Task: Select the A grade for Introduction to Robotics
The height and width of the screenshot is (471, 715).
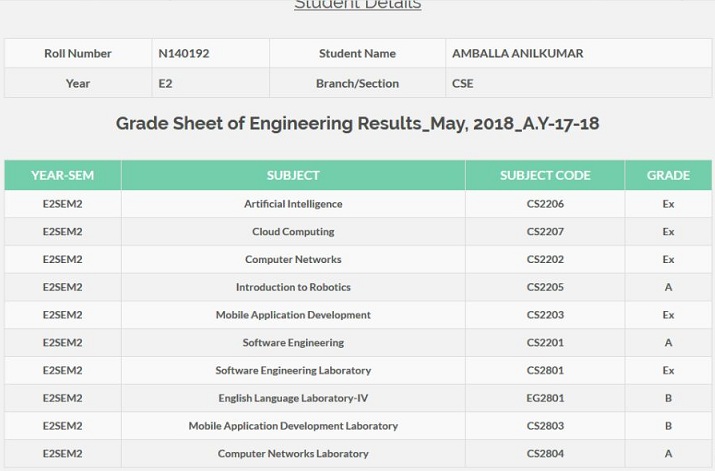Action: 668,287
